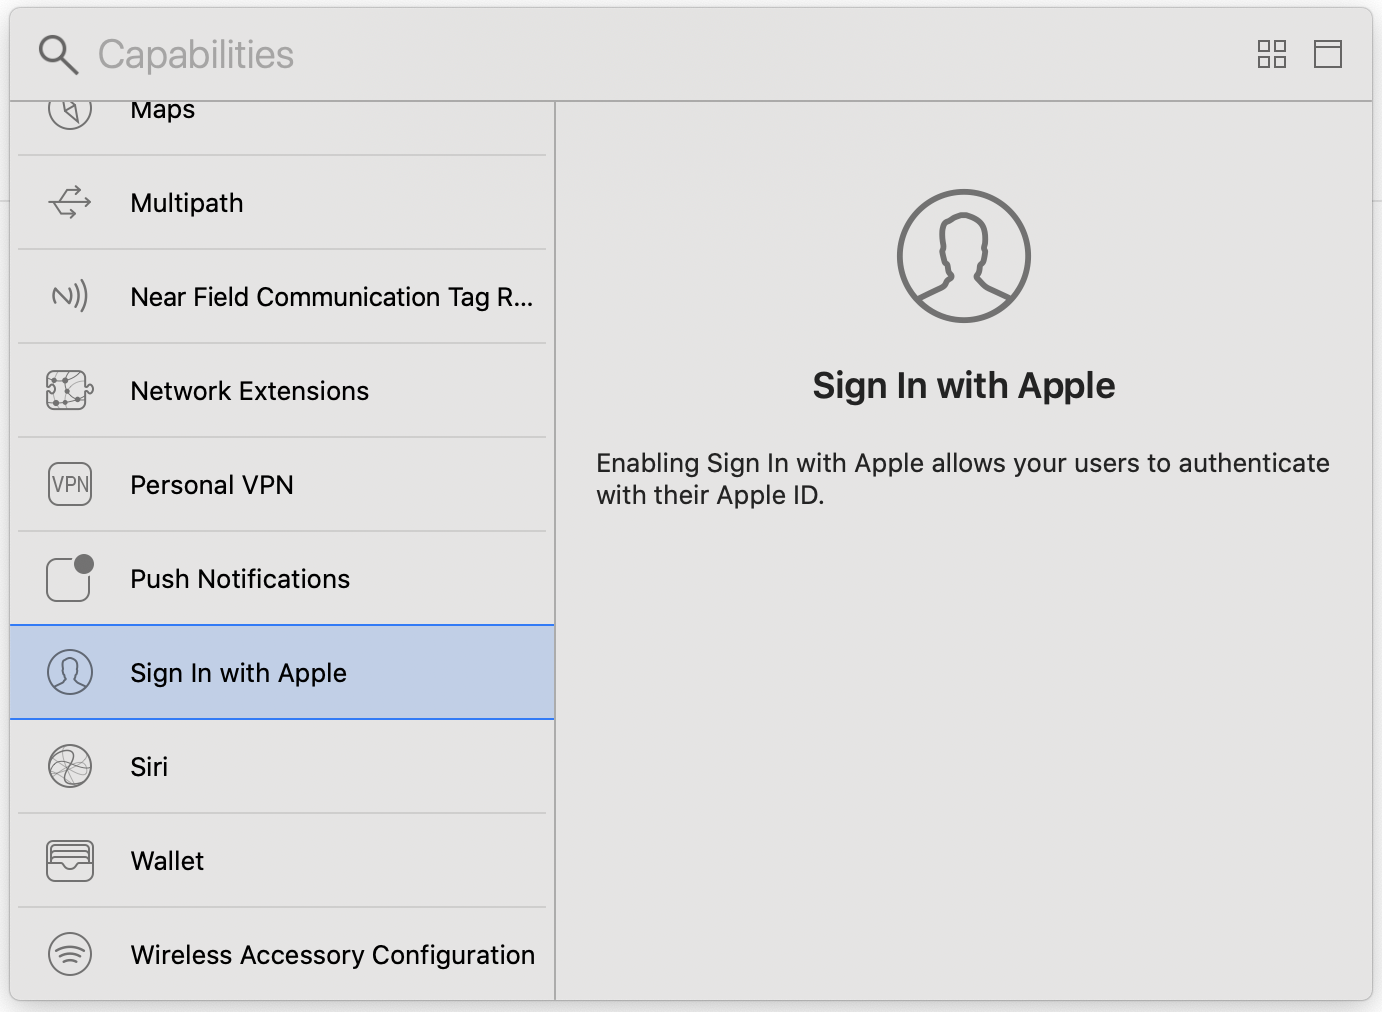Select Sign In with Apple in list

tap(282, 672)
